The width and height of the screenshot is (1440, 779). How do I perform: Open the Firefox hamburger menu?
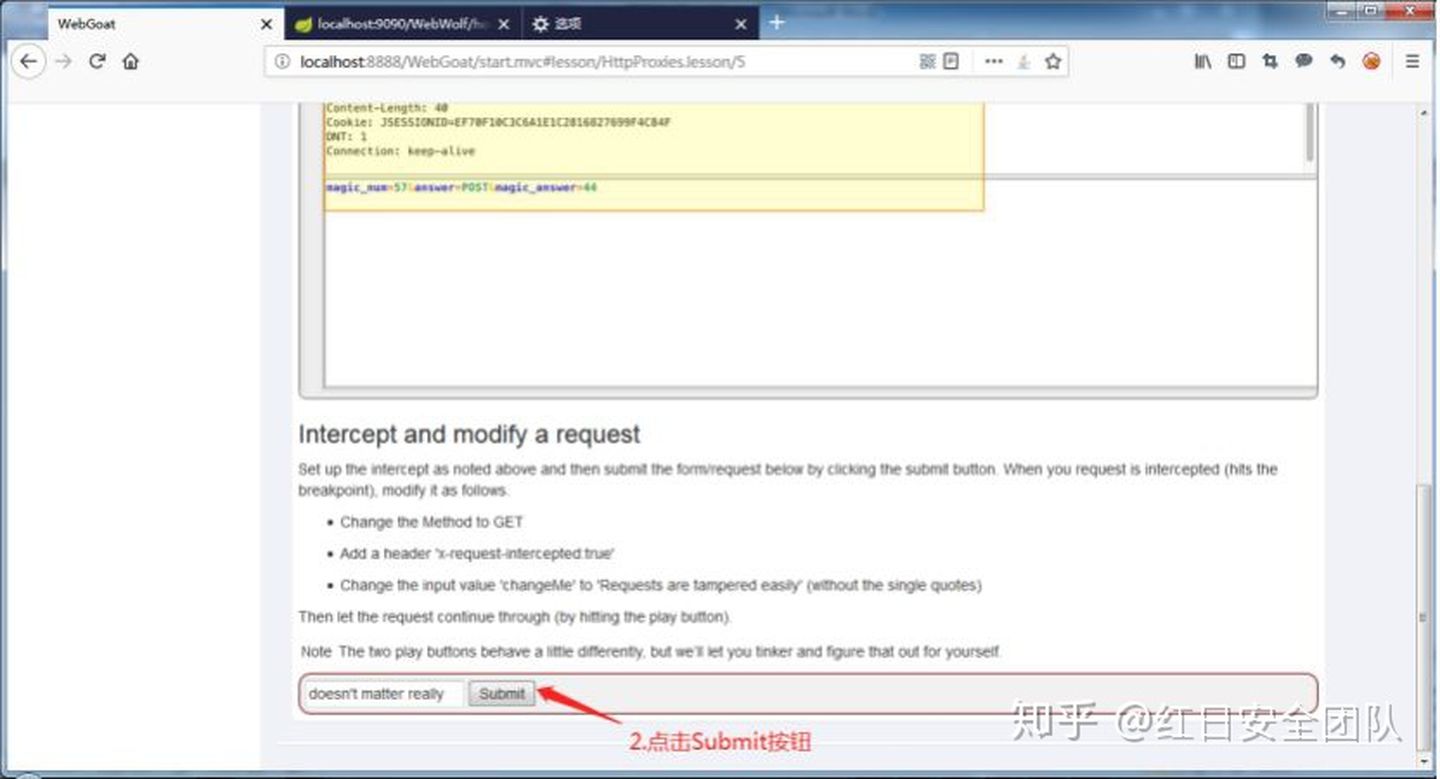[1412, 61]
